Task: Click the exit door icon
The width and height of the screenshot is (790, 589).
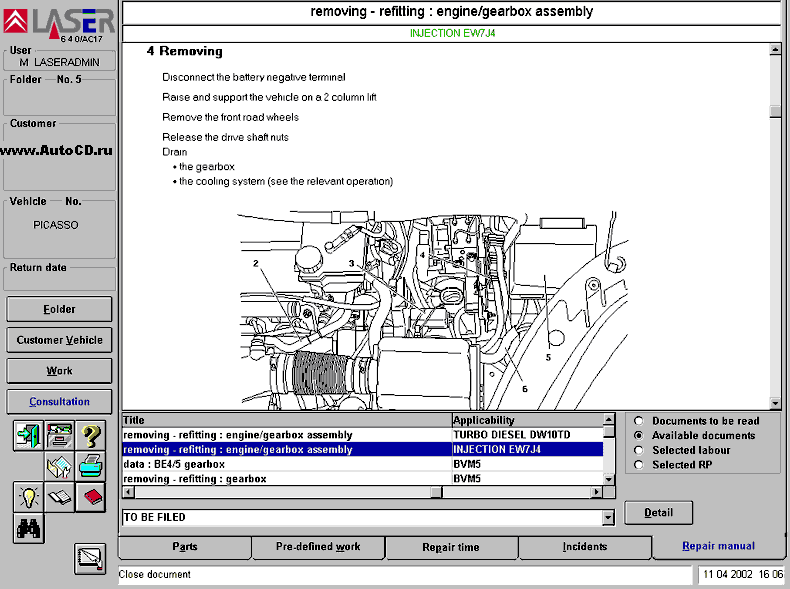Action: click(28, 435)
